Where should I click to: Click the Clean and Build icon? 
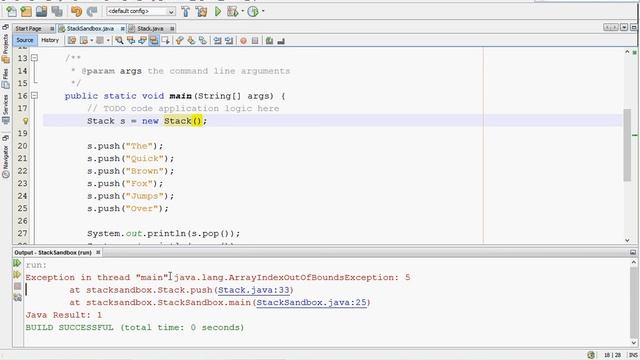201,11
